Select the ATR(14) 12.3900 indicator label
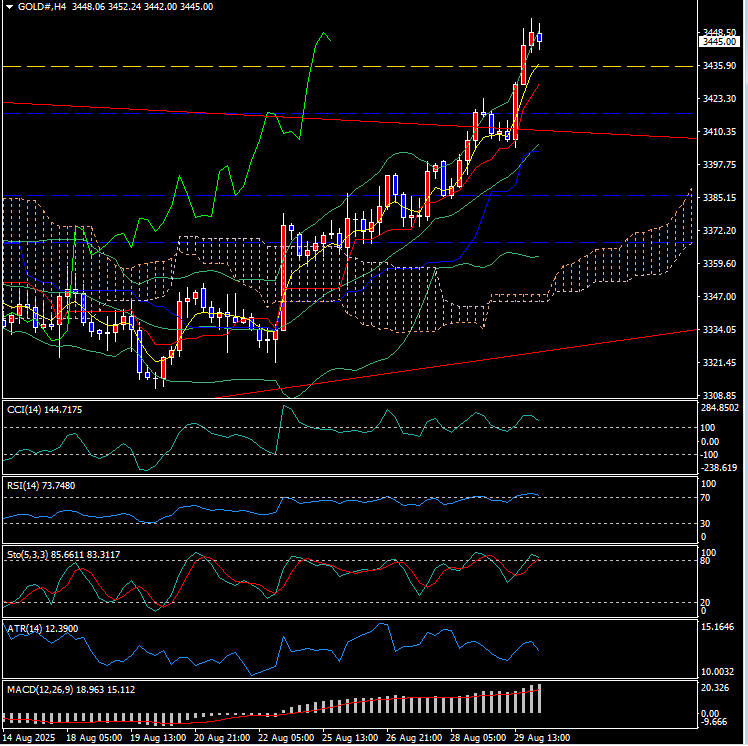 42,629
